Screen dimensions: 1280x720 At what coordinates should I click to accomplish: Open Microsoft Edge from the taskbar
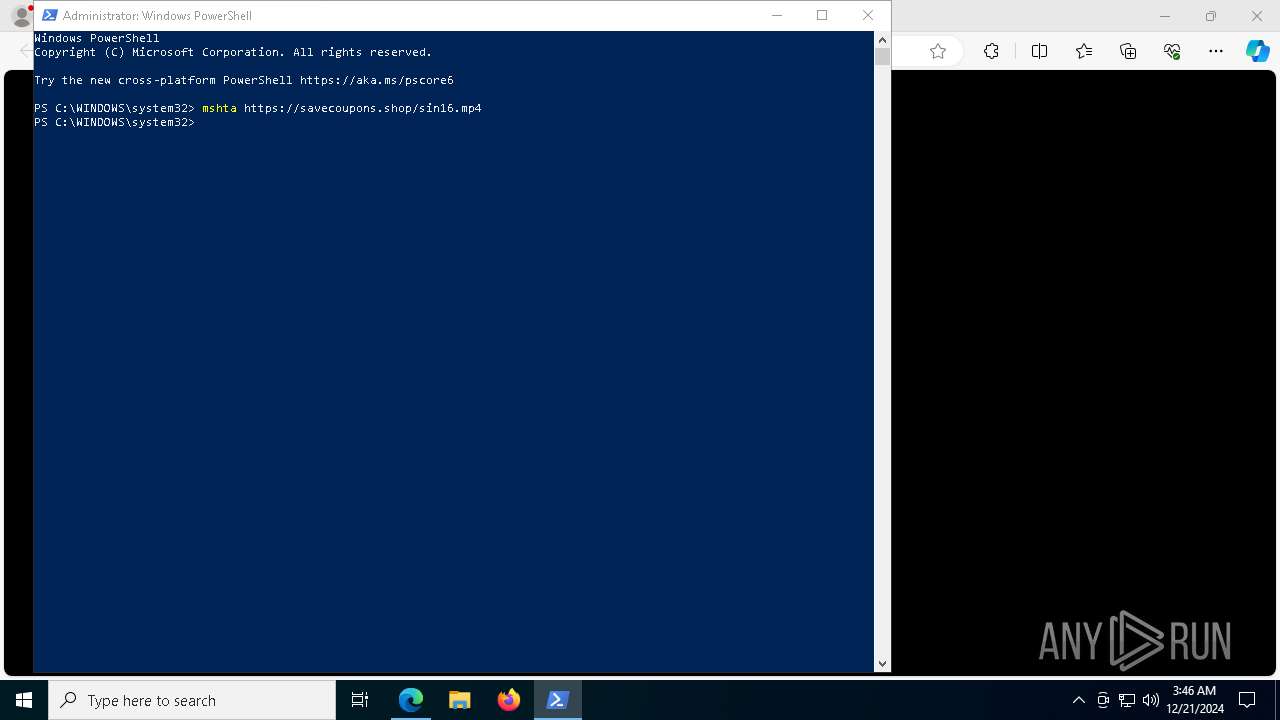pos(411,700)
